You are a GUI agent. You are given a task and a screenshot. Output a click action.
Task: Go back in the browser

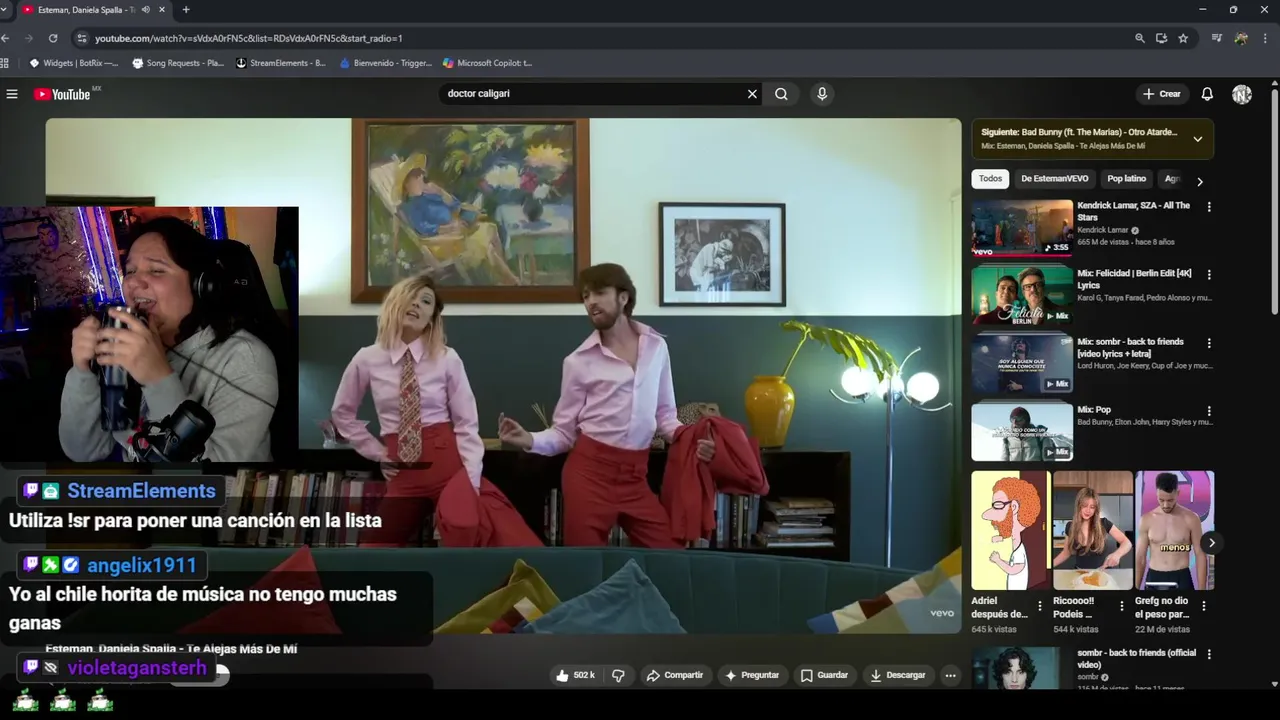5,38
